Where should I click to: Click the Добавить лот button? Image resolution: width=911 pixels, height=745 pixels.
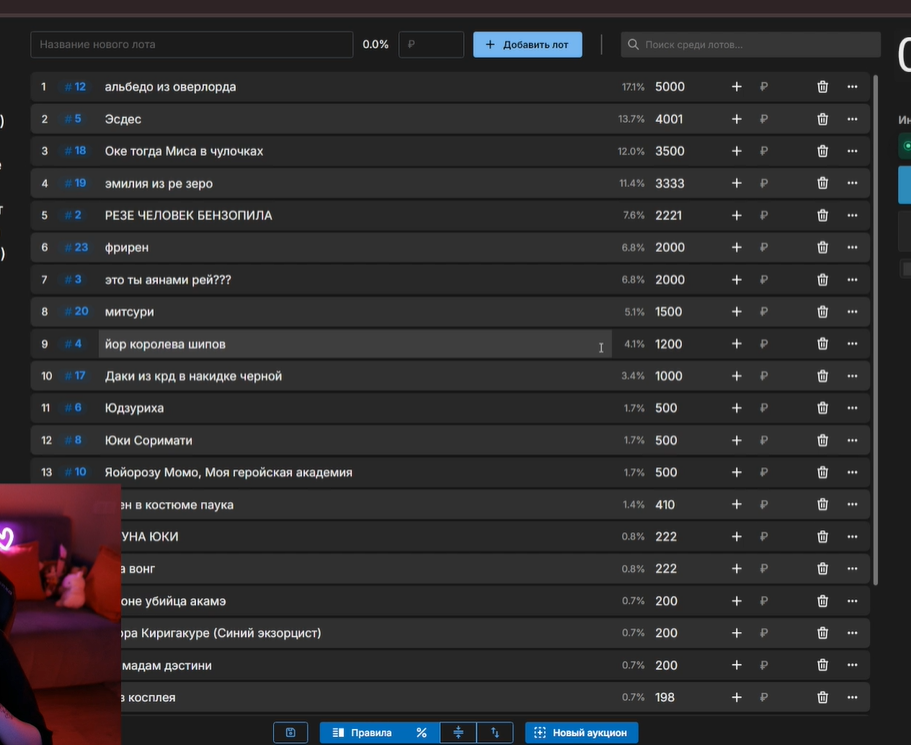(x=527, y=45)
